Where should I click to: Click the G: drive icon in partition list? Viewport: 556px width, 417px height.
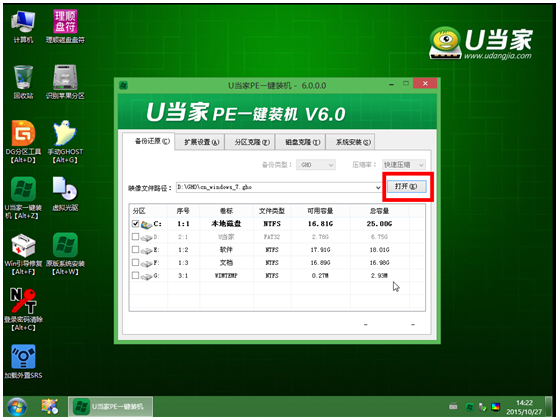146,276
